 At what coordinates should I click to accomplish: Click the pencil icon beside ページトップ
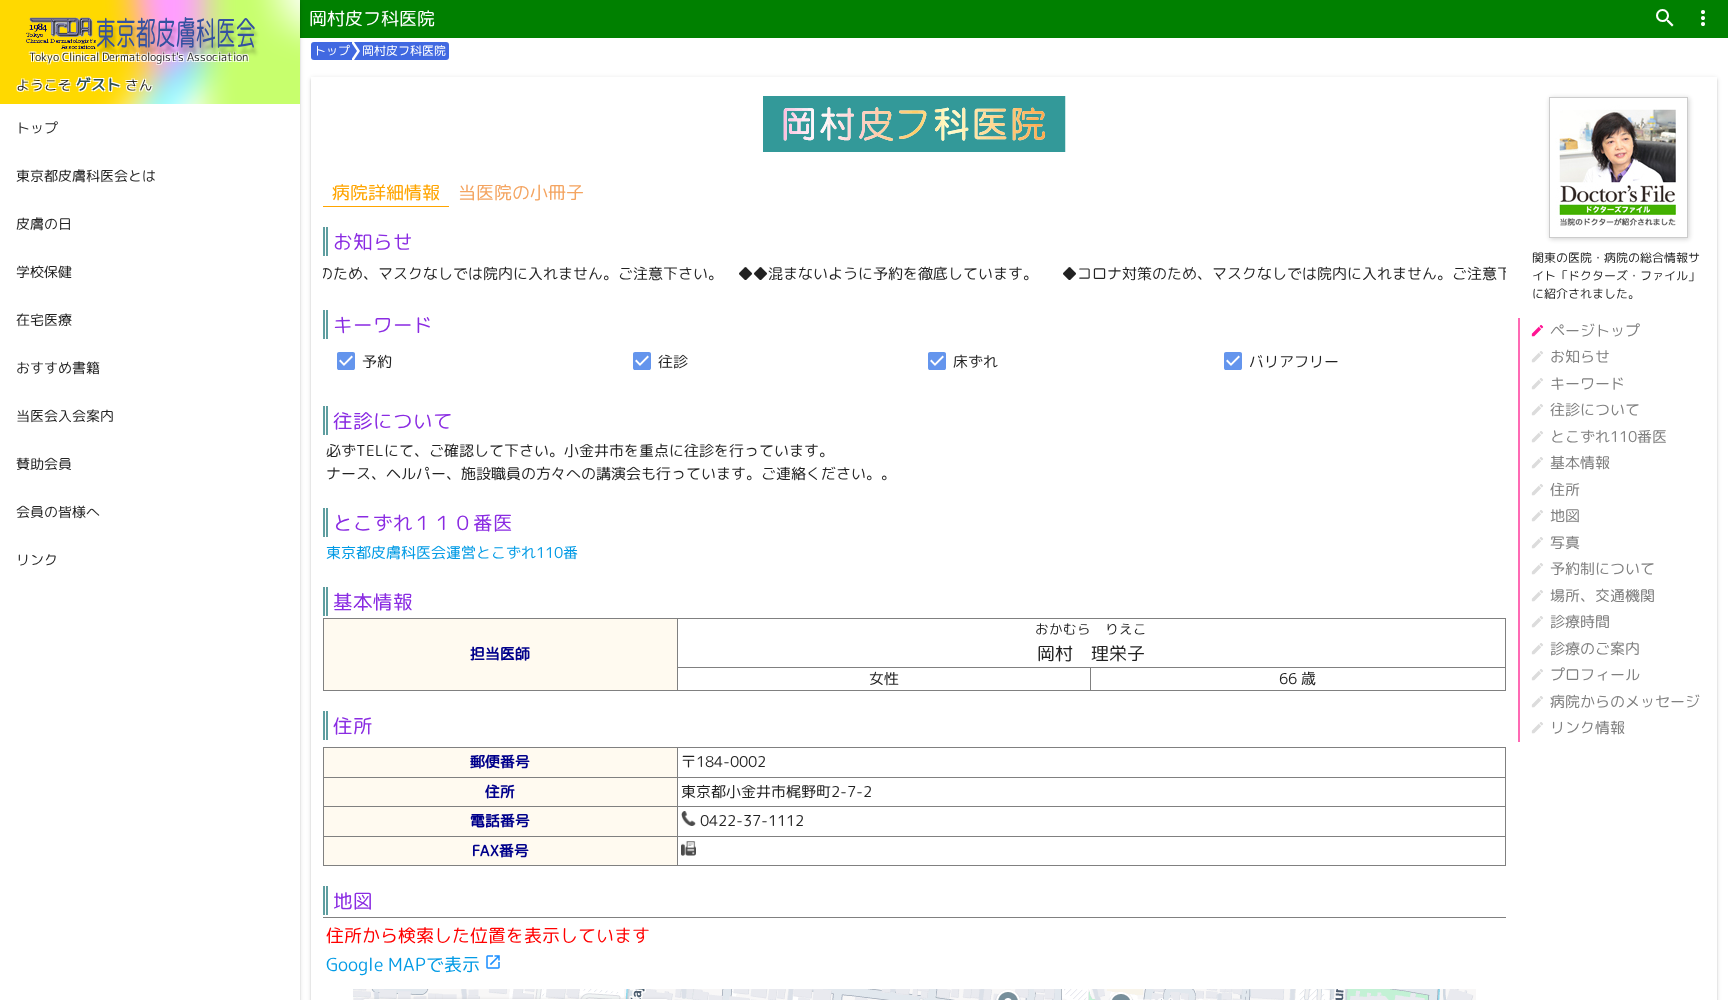[x=1536, y=329]
